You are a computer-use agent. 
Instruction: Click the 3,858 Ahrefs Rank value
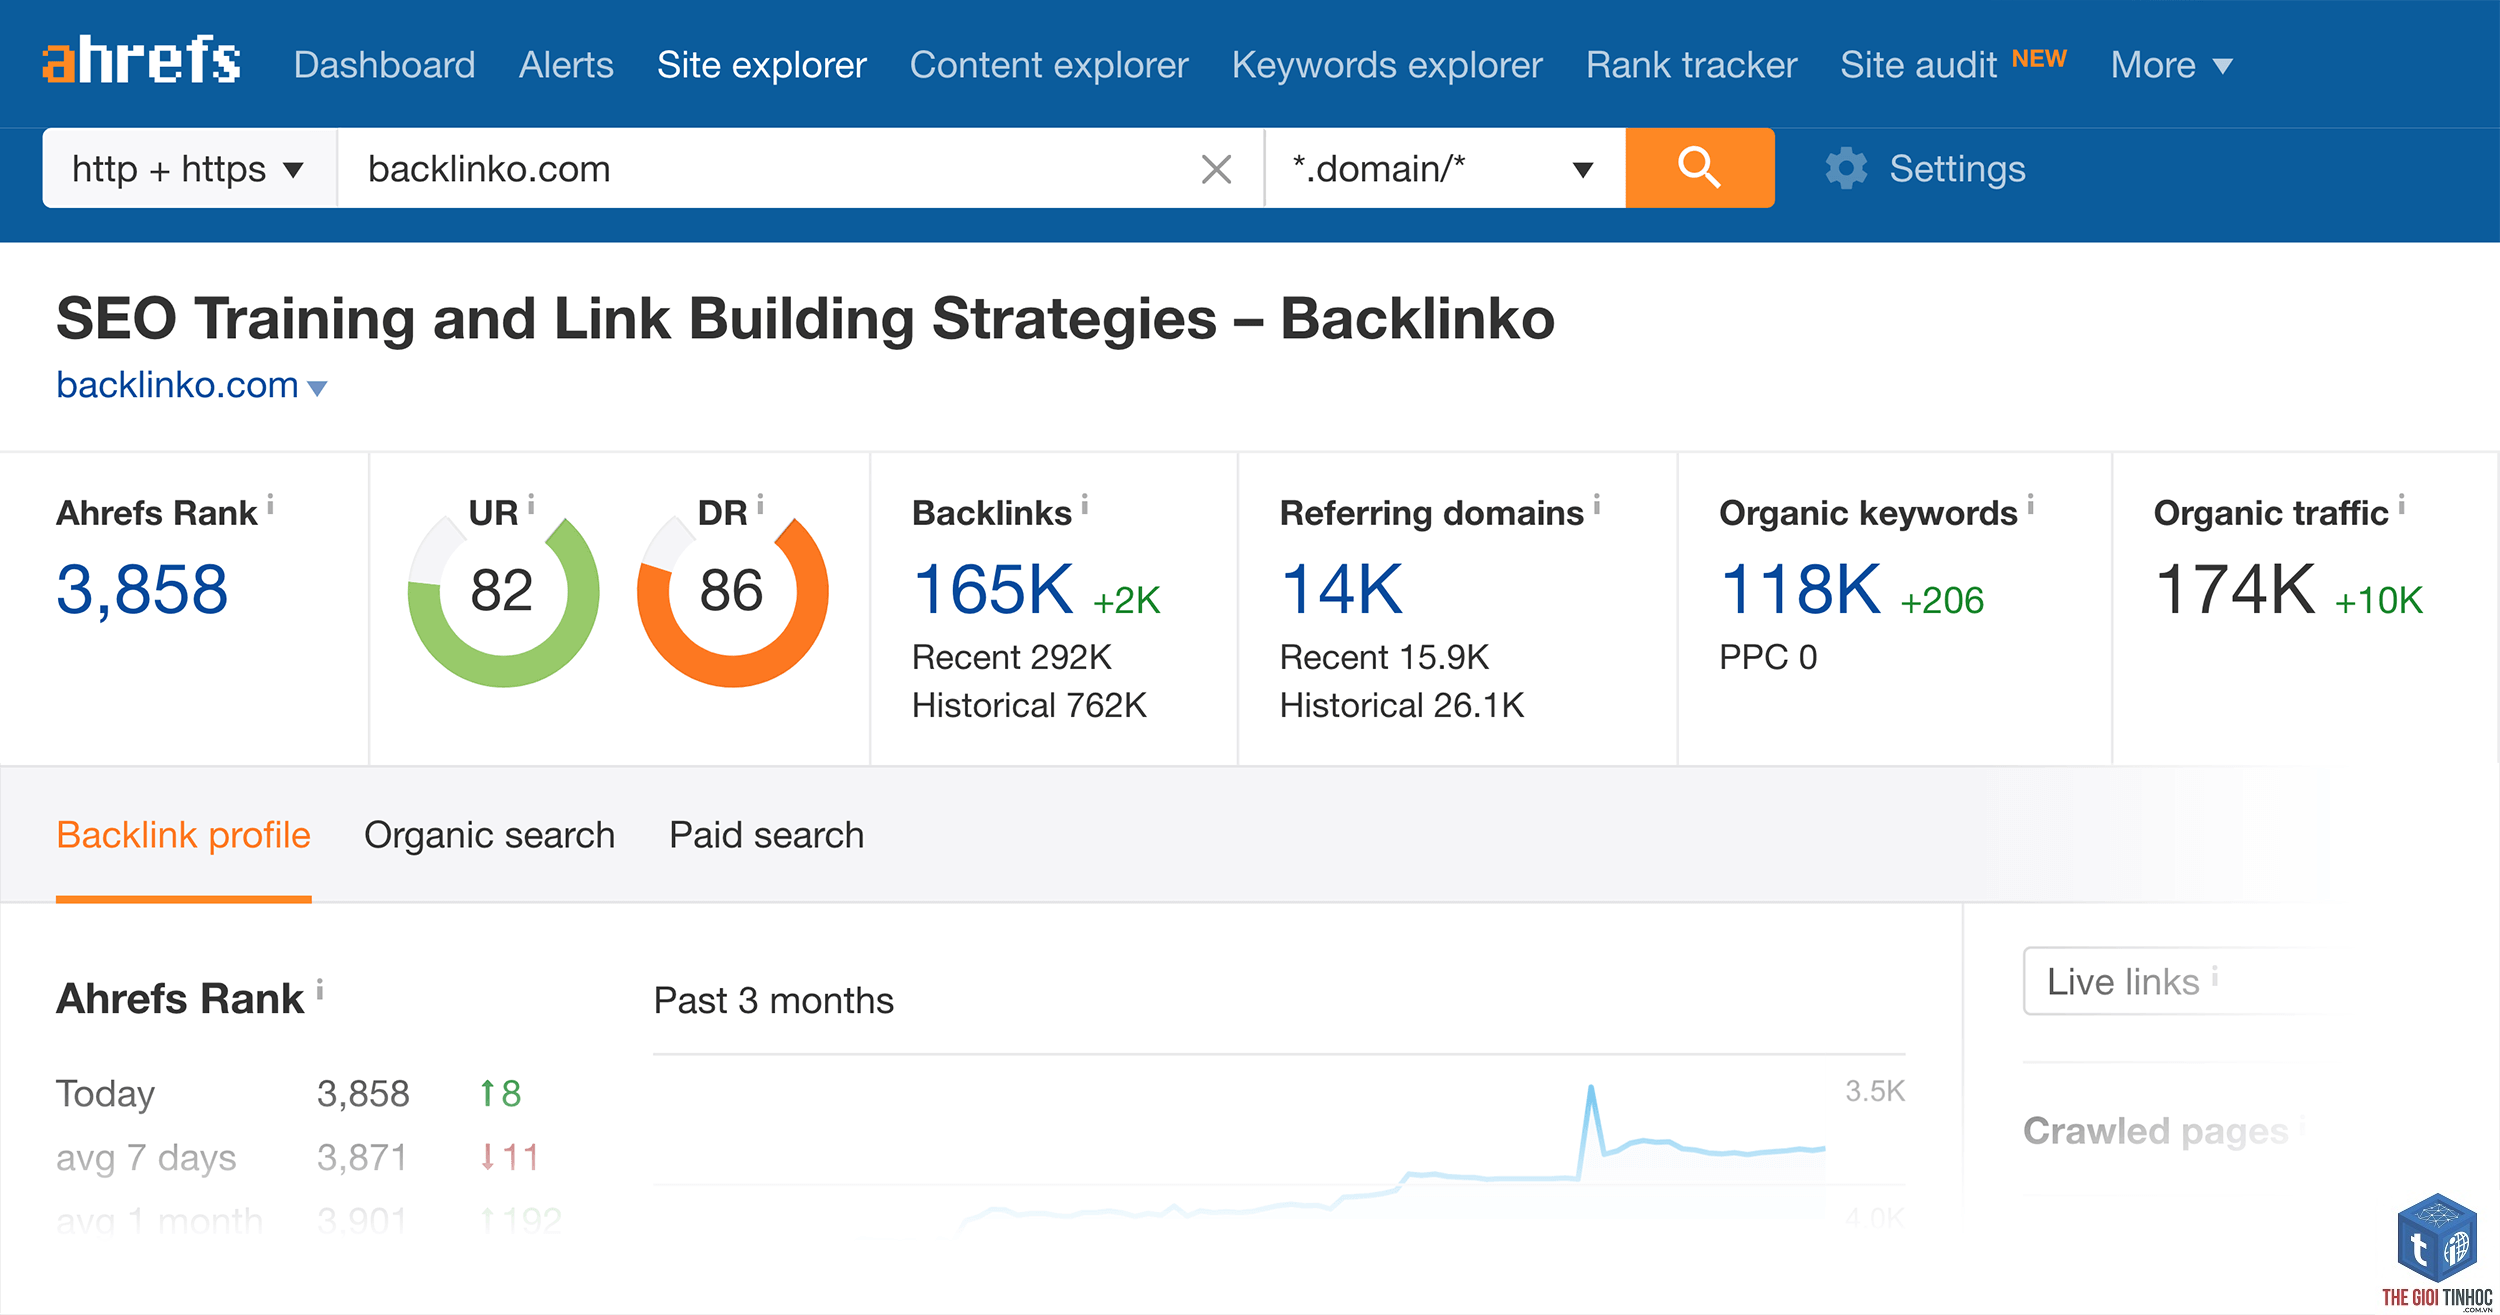[x=142, y=589]
